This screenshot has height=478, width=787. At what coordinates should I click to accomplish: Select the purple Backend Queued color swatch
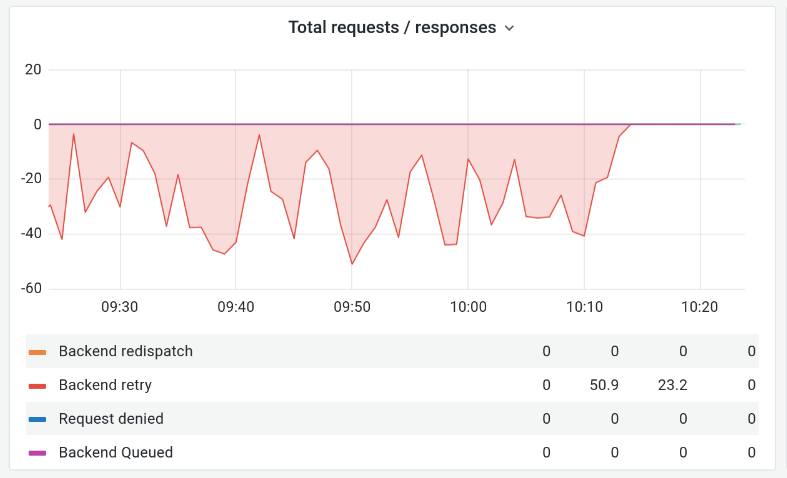(37, 452)
